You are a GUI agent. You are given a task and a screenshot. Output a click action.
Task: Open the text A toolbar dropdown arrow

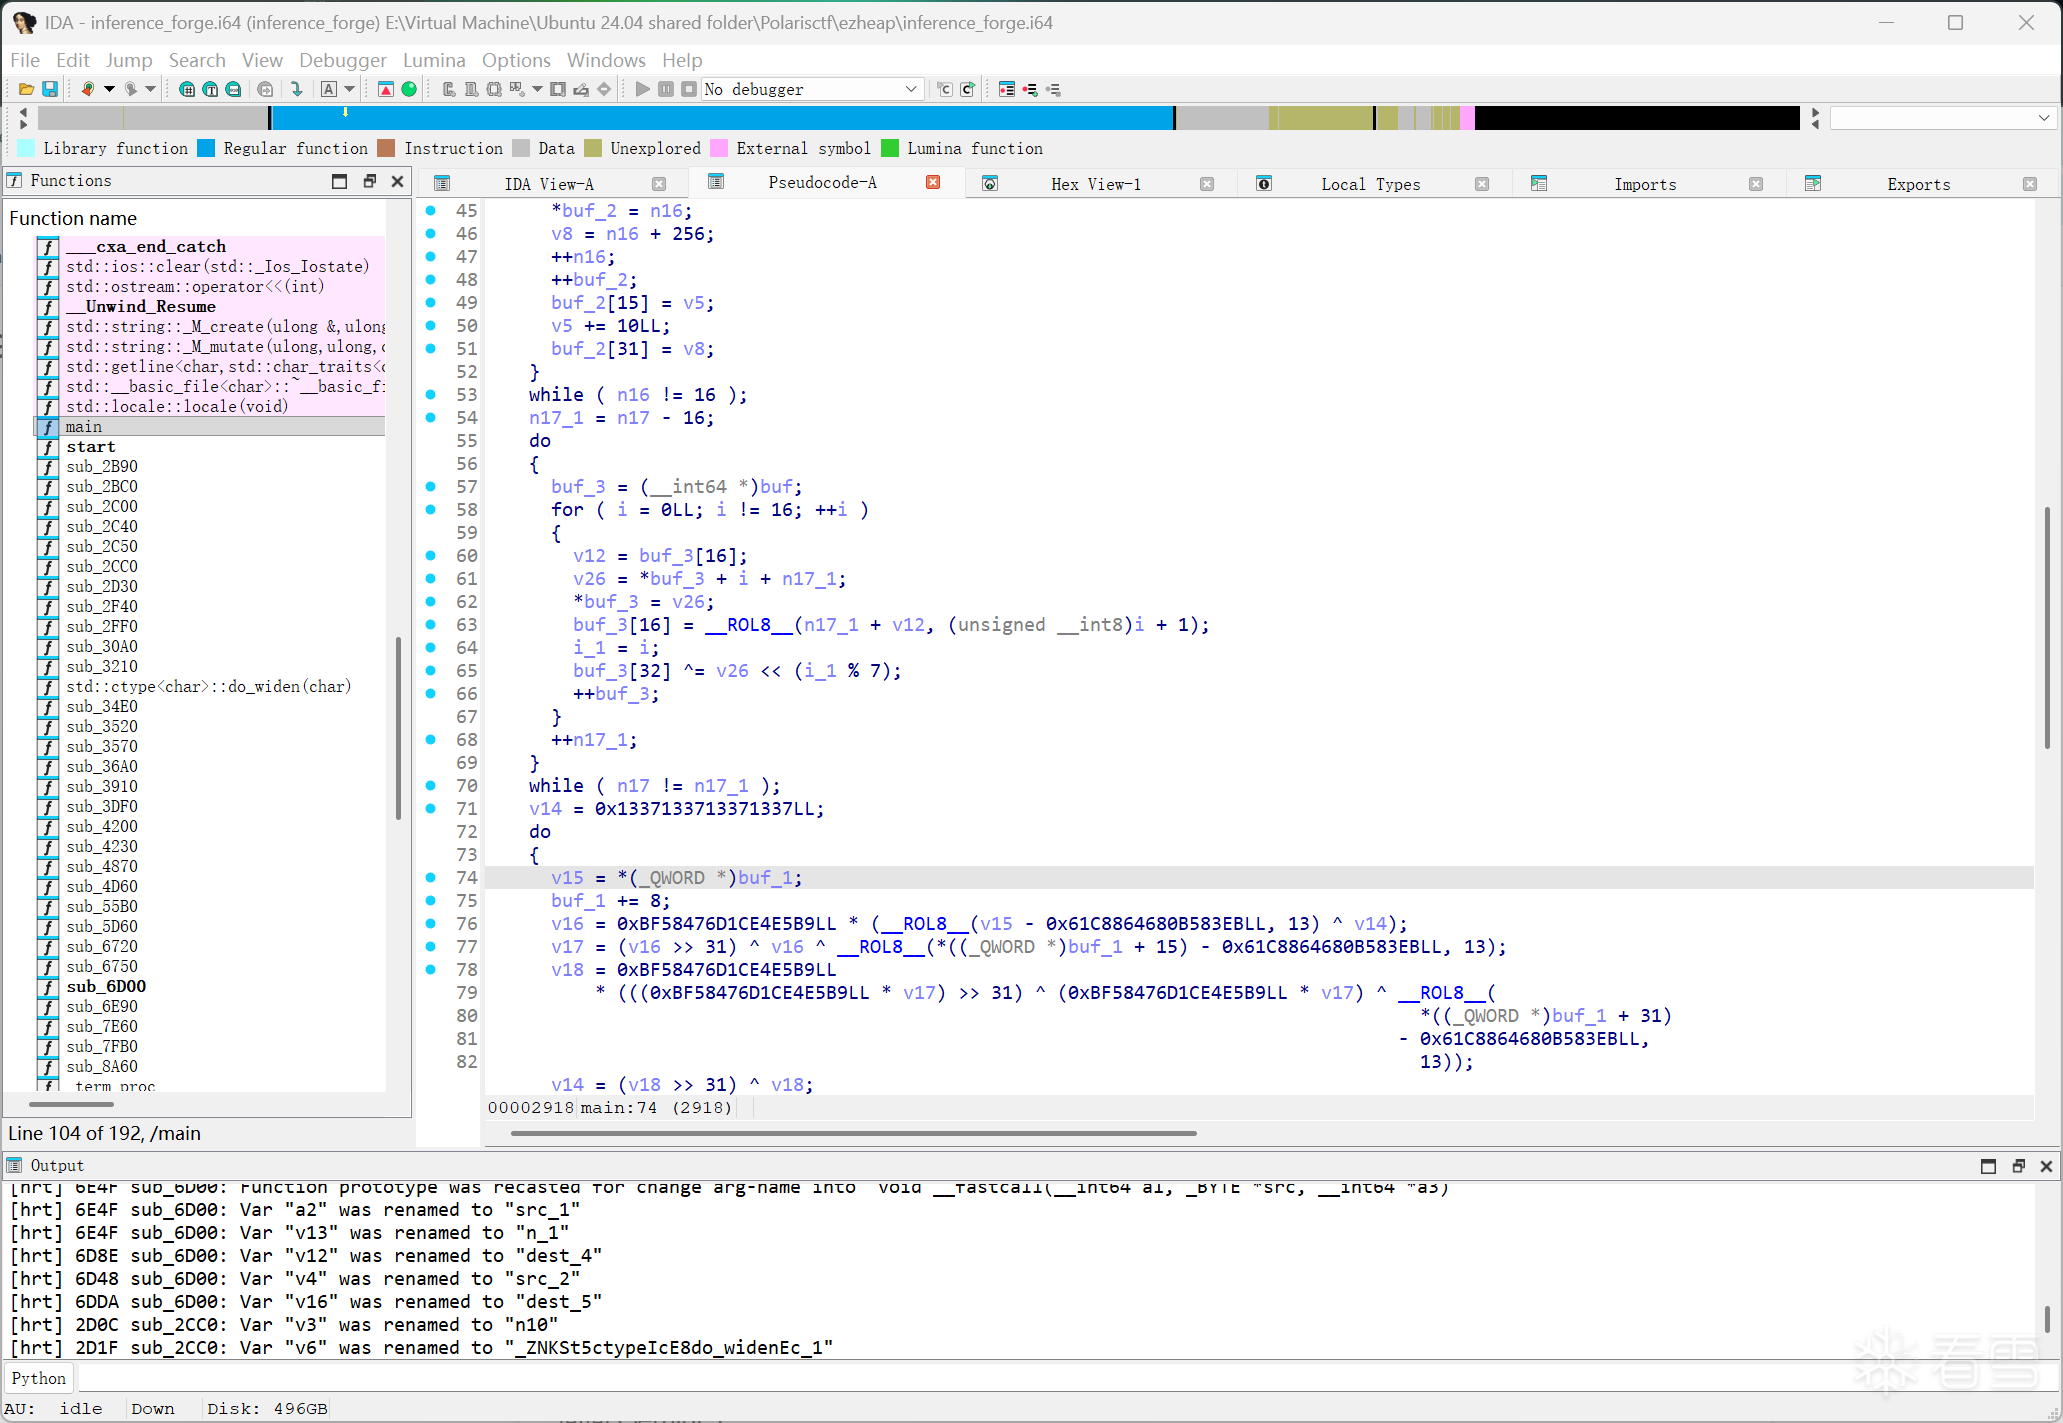click(x=350, y=89)
